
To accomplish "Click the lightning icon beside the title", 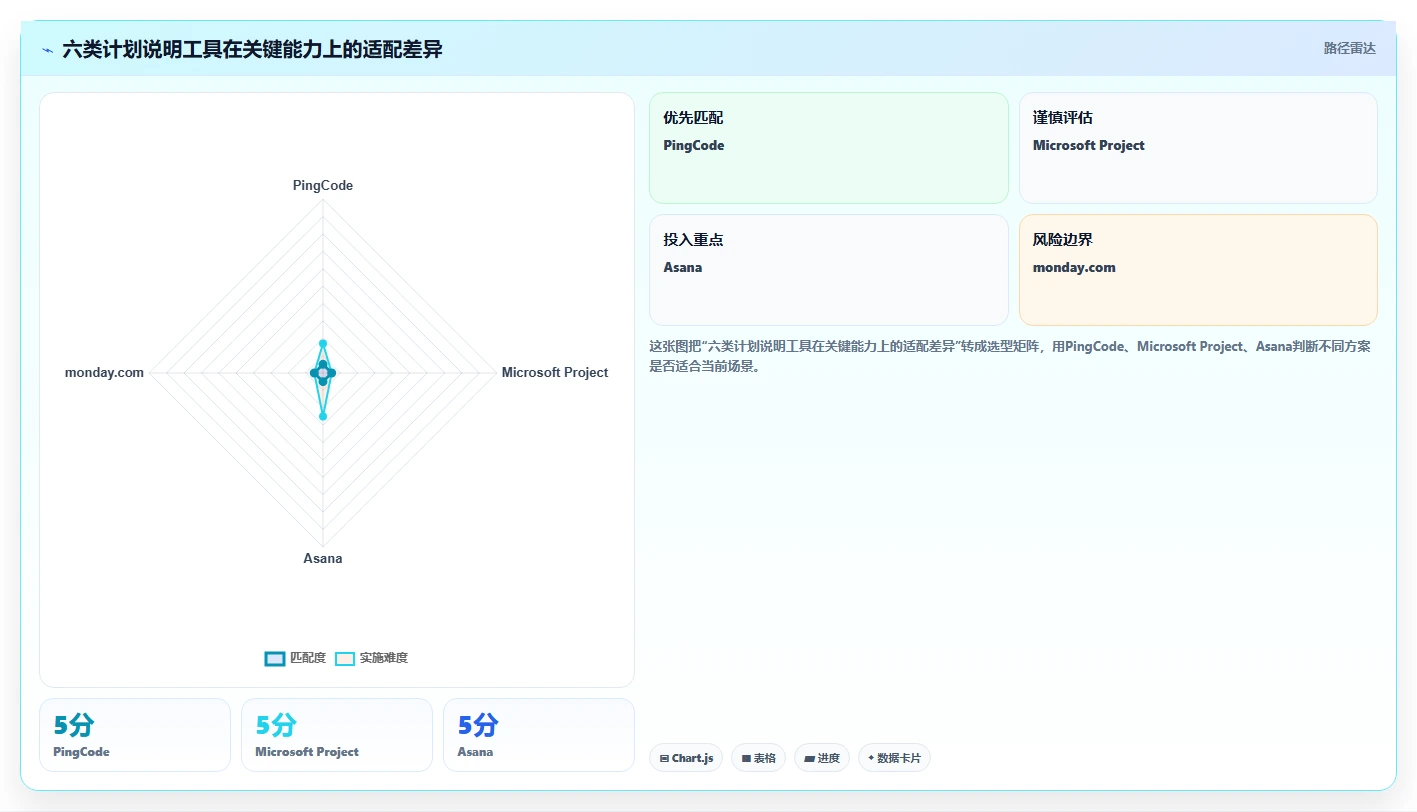I will click(x=48, y=50).
